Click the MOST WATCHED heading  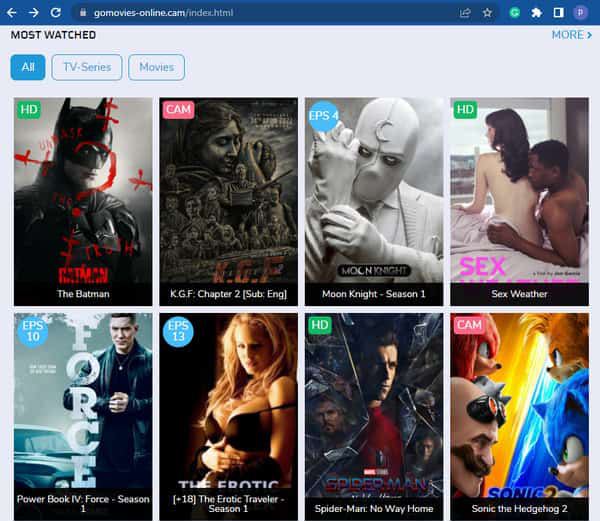coord(53,35)
